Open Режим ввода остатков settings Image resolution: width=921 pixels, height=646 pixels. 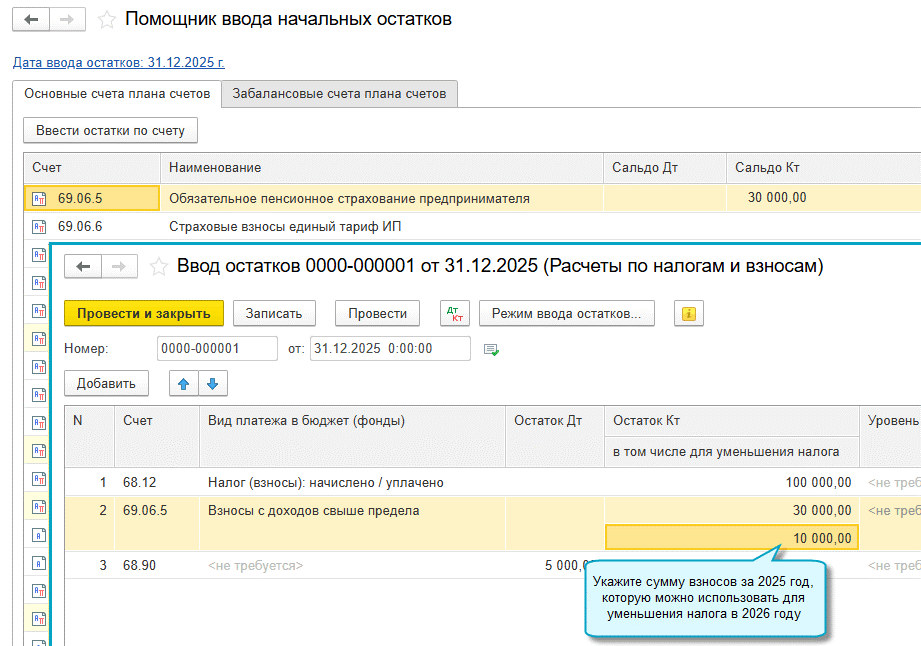[567, 314]
